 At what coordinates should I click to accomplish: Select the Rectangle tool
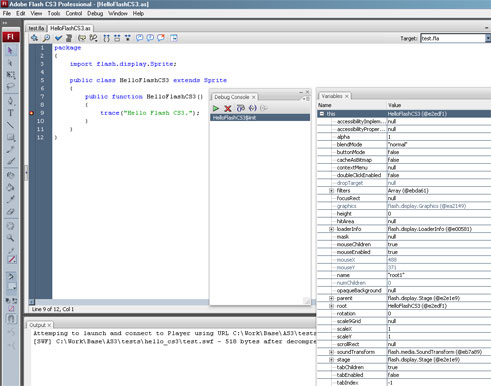10,137
